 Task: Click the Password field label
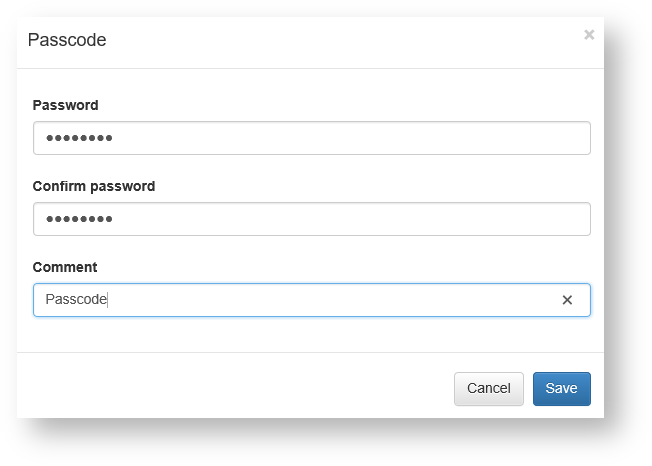(65, 105)
